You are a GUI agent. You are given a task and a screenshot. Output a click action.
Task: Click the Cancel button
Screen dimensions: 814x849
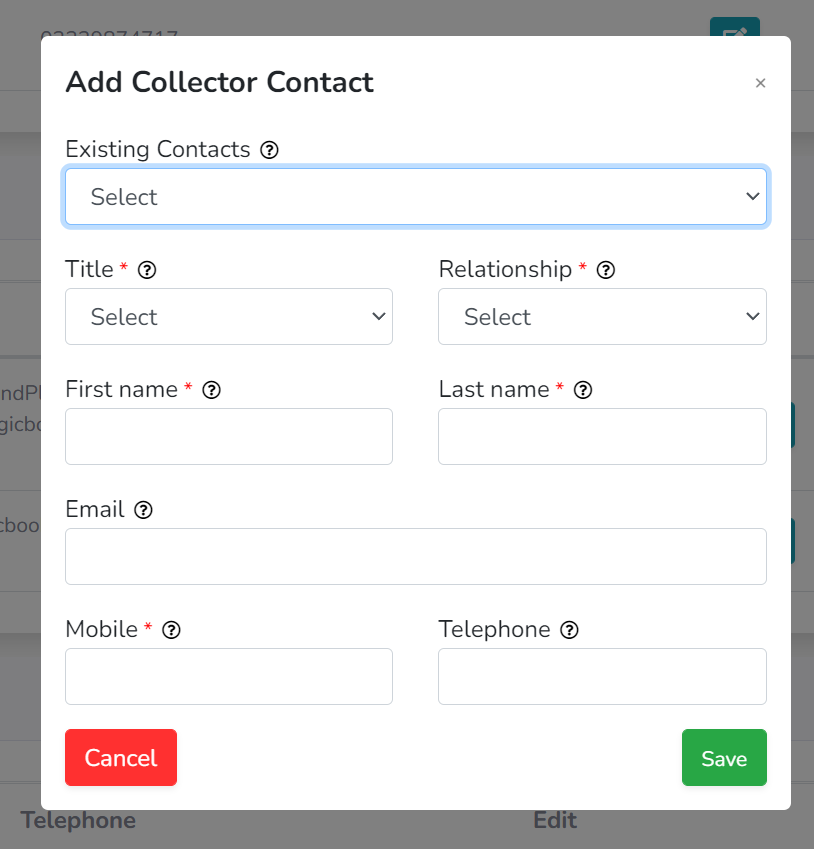[121, 757]
